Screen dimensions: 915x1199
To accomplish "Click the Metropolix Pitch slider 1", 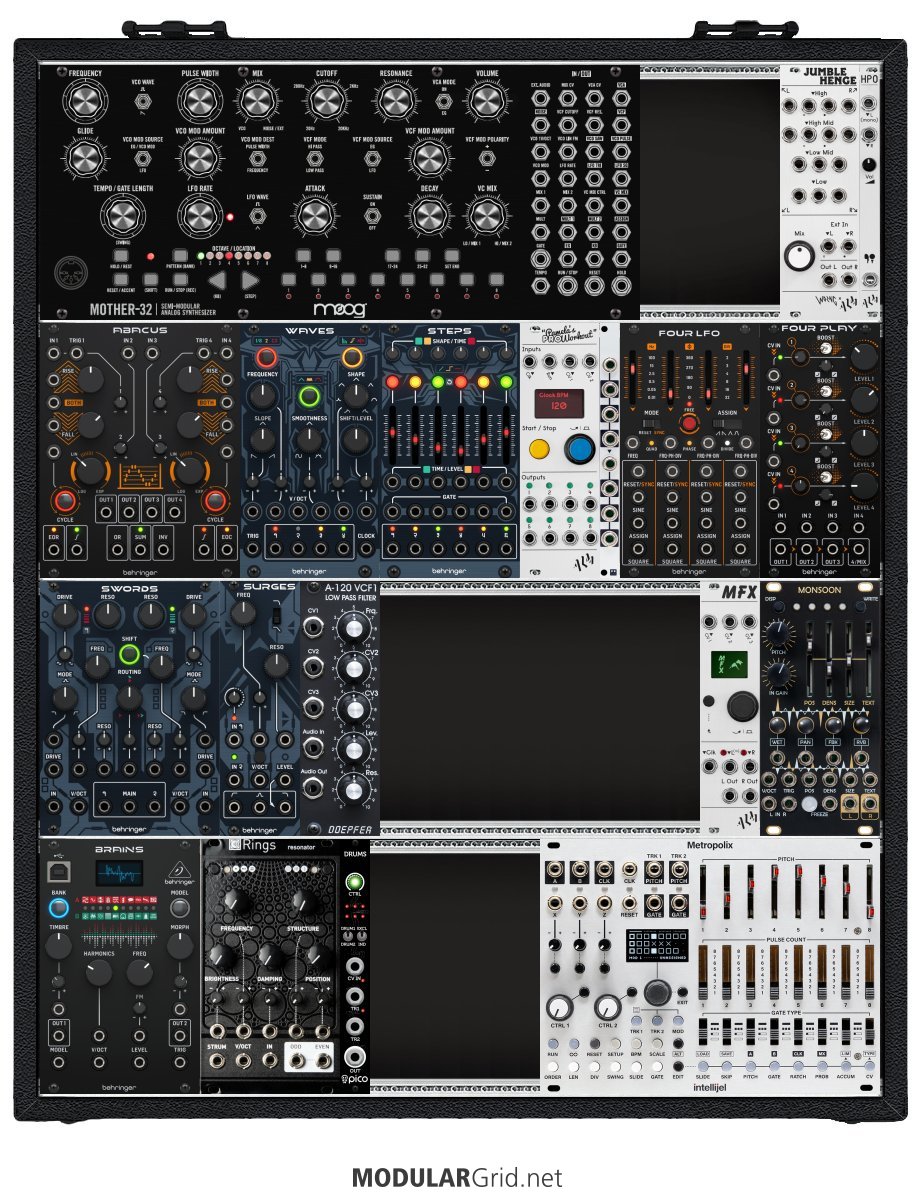I will (703, 891).
